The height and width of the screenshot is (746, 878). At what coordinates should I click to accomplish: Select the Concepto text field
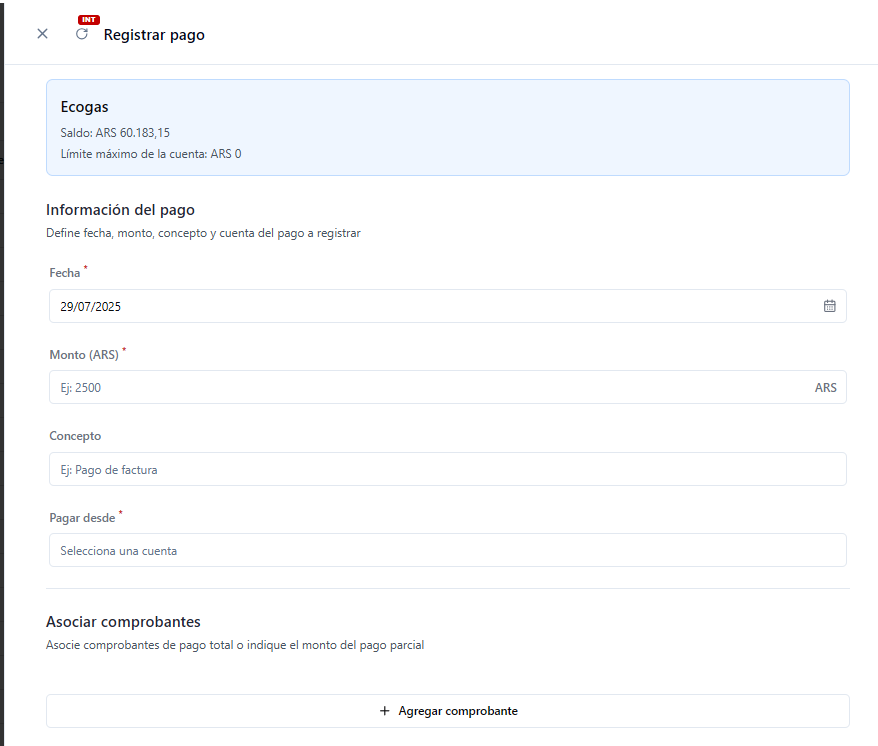click(x=447, y=469)
